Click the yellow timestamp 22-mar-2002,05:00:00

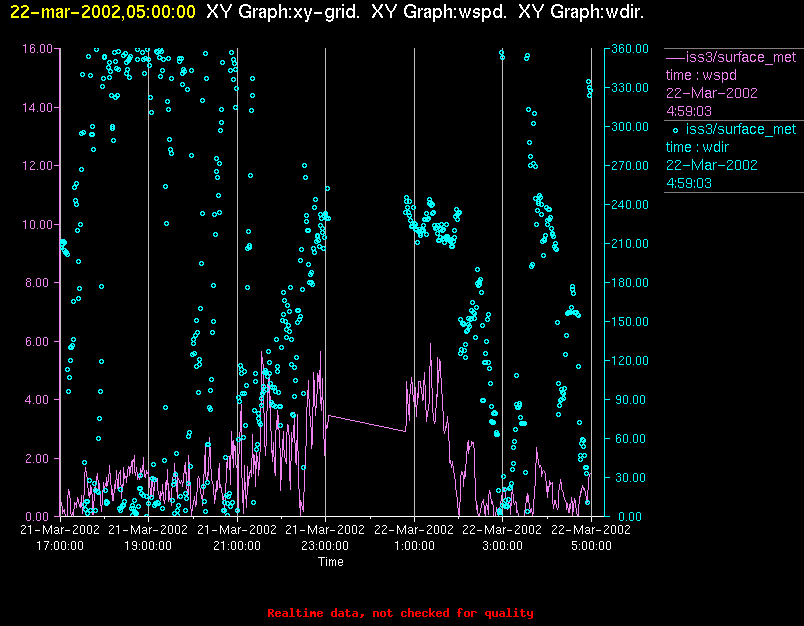coord(103,12)
